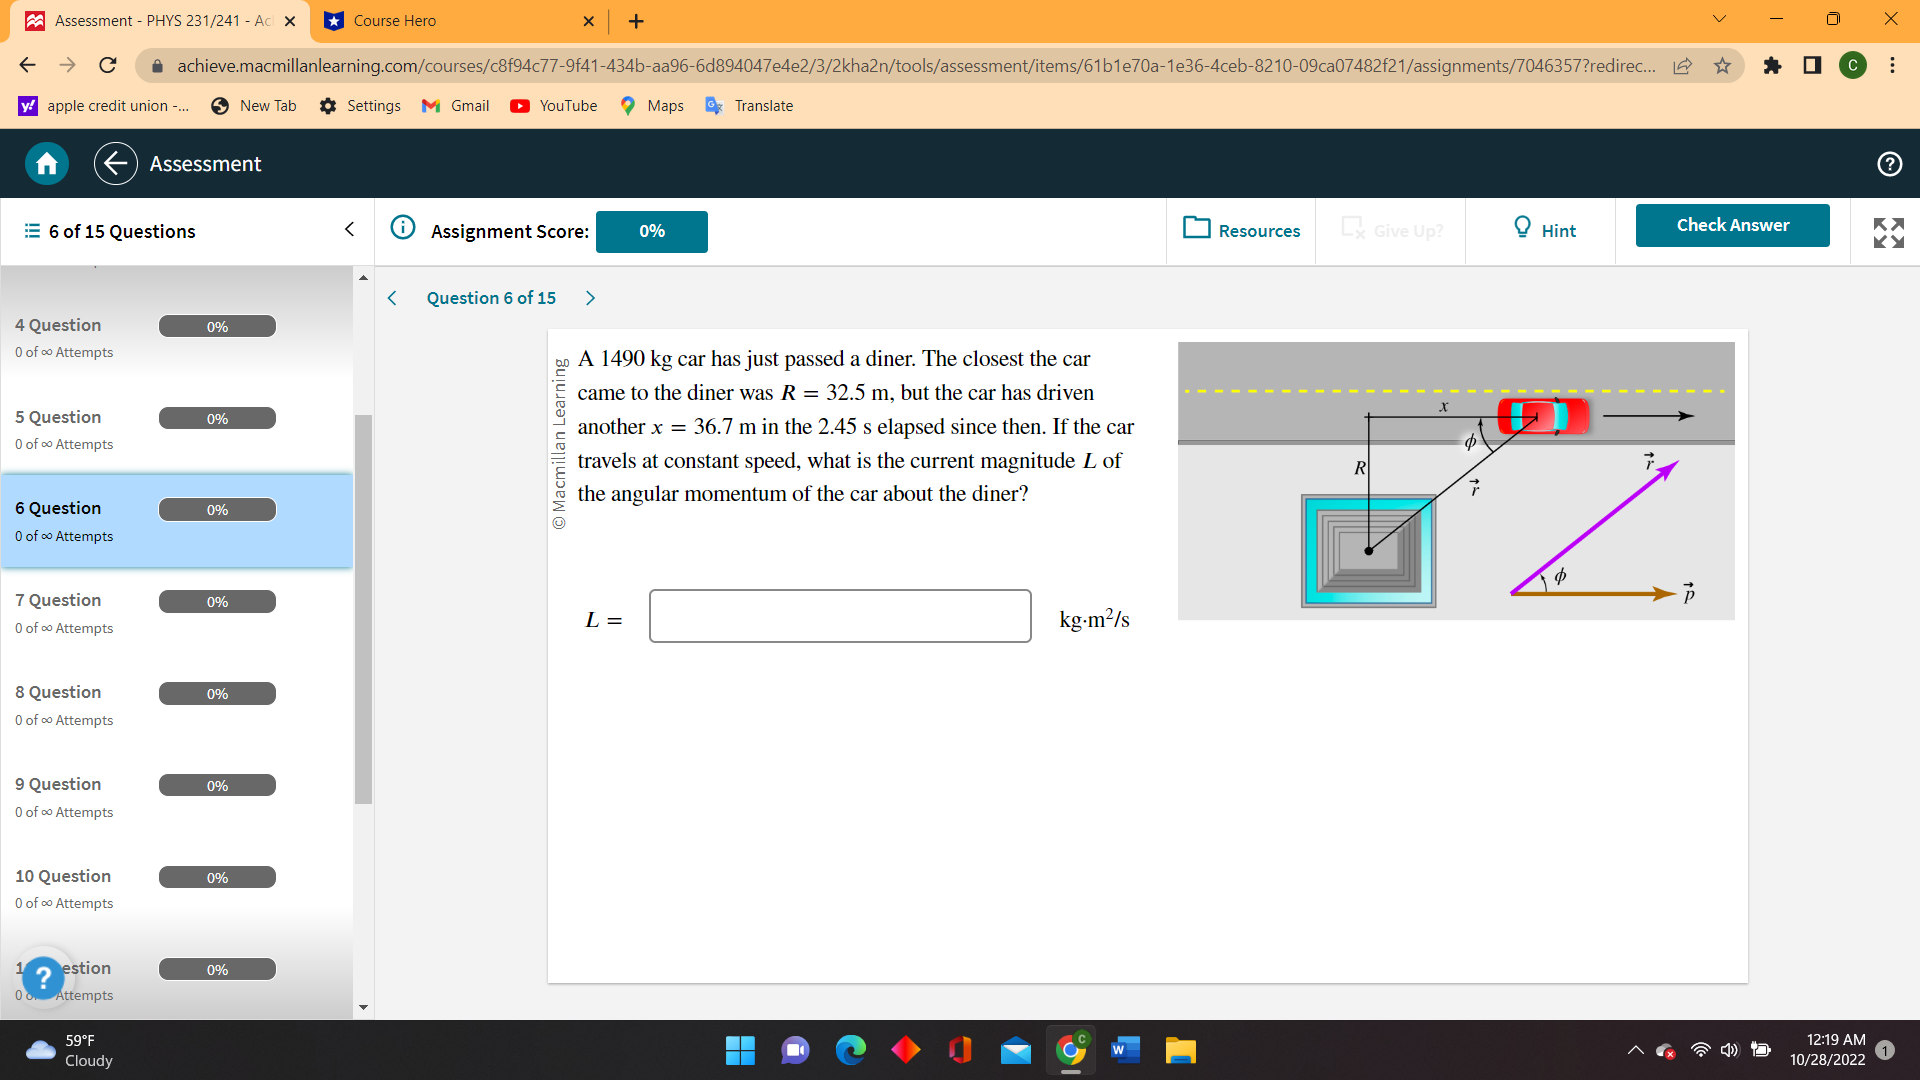The width and height of the screenshot is (1920, 1080).
Task: Open the YouTube bookmark
Action: tap(553, 105)
